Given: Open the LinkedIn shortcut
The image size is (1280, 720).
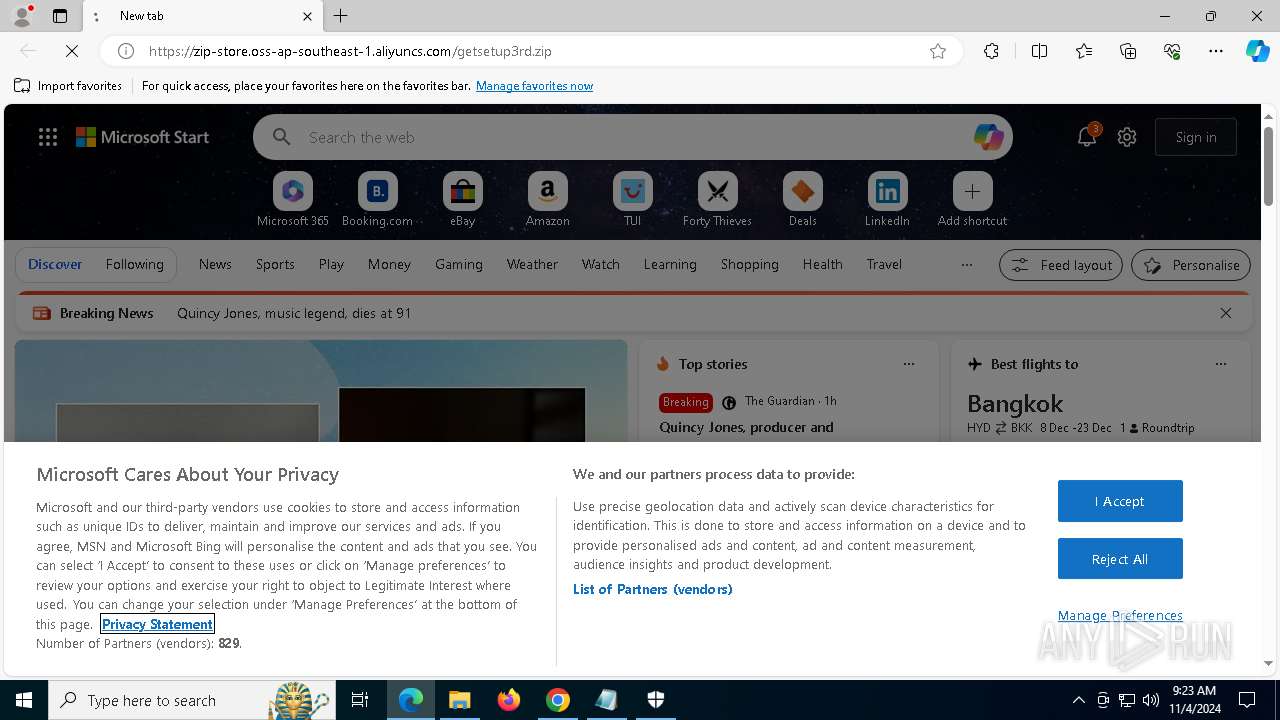Looking at the screenshot, I should point(887,199).
